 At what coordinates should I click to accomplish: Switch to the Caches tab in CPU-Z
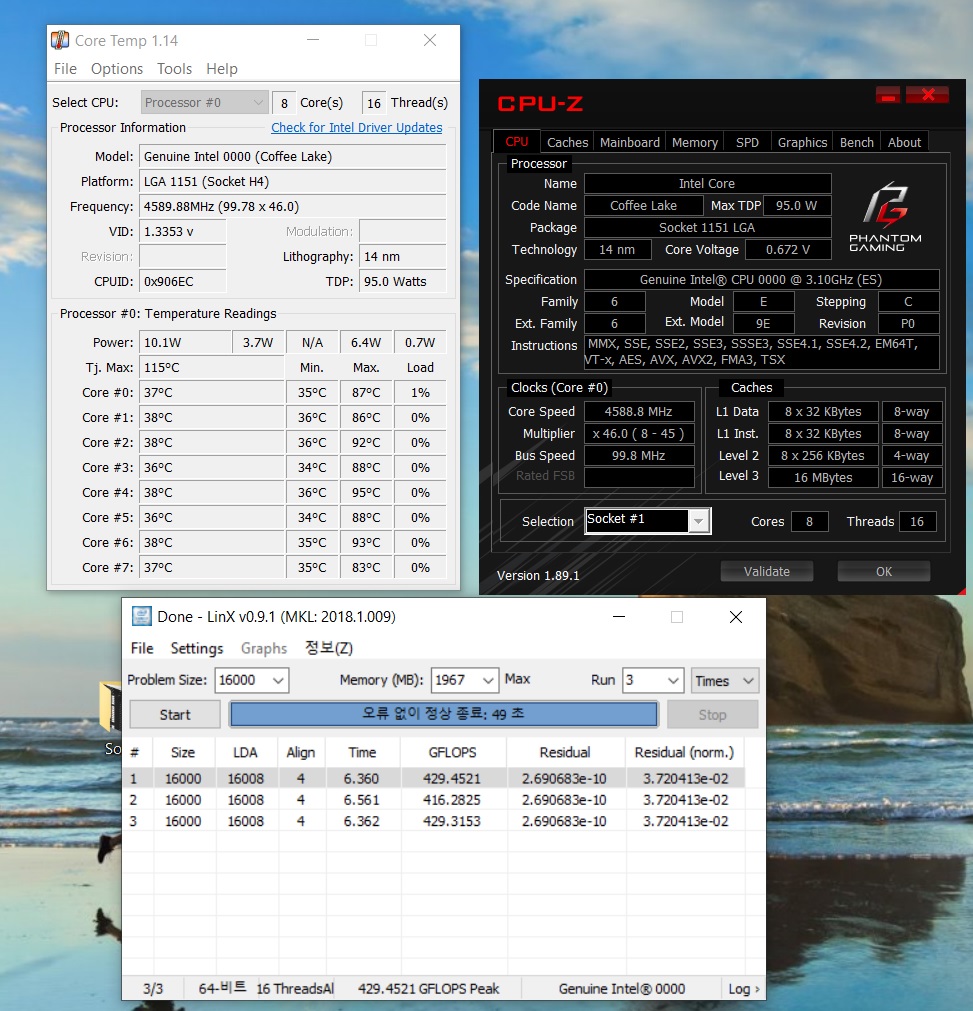tap(567, 142)
